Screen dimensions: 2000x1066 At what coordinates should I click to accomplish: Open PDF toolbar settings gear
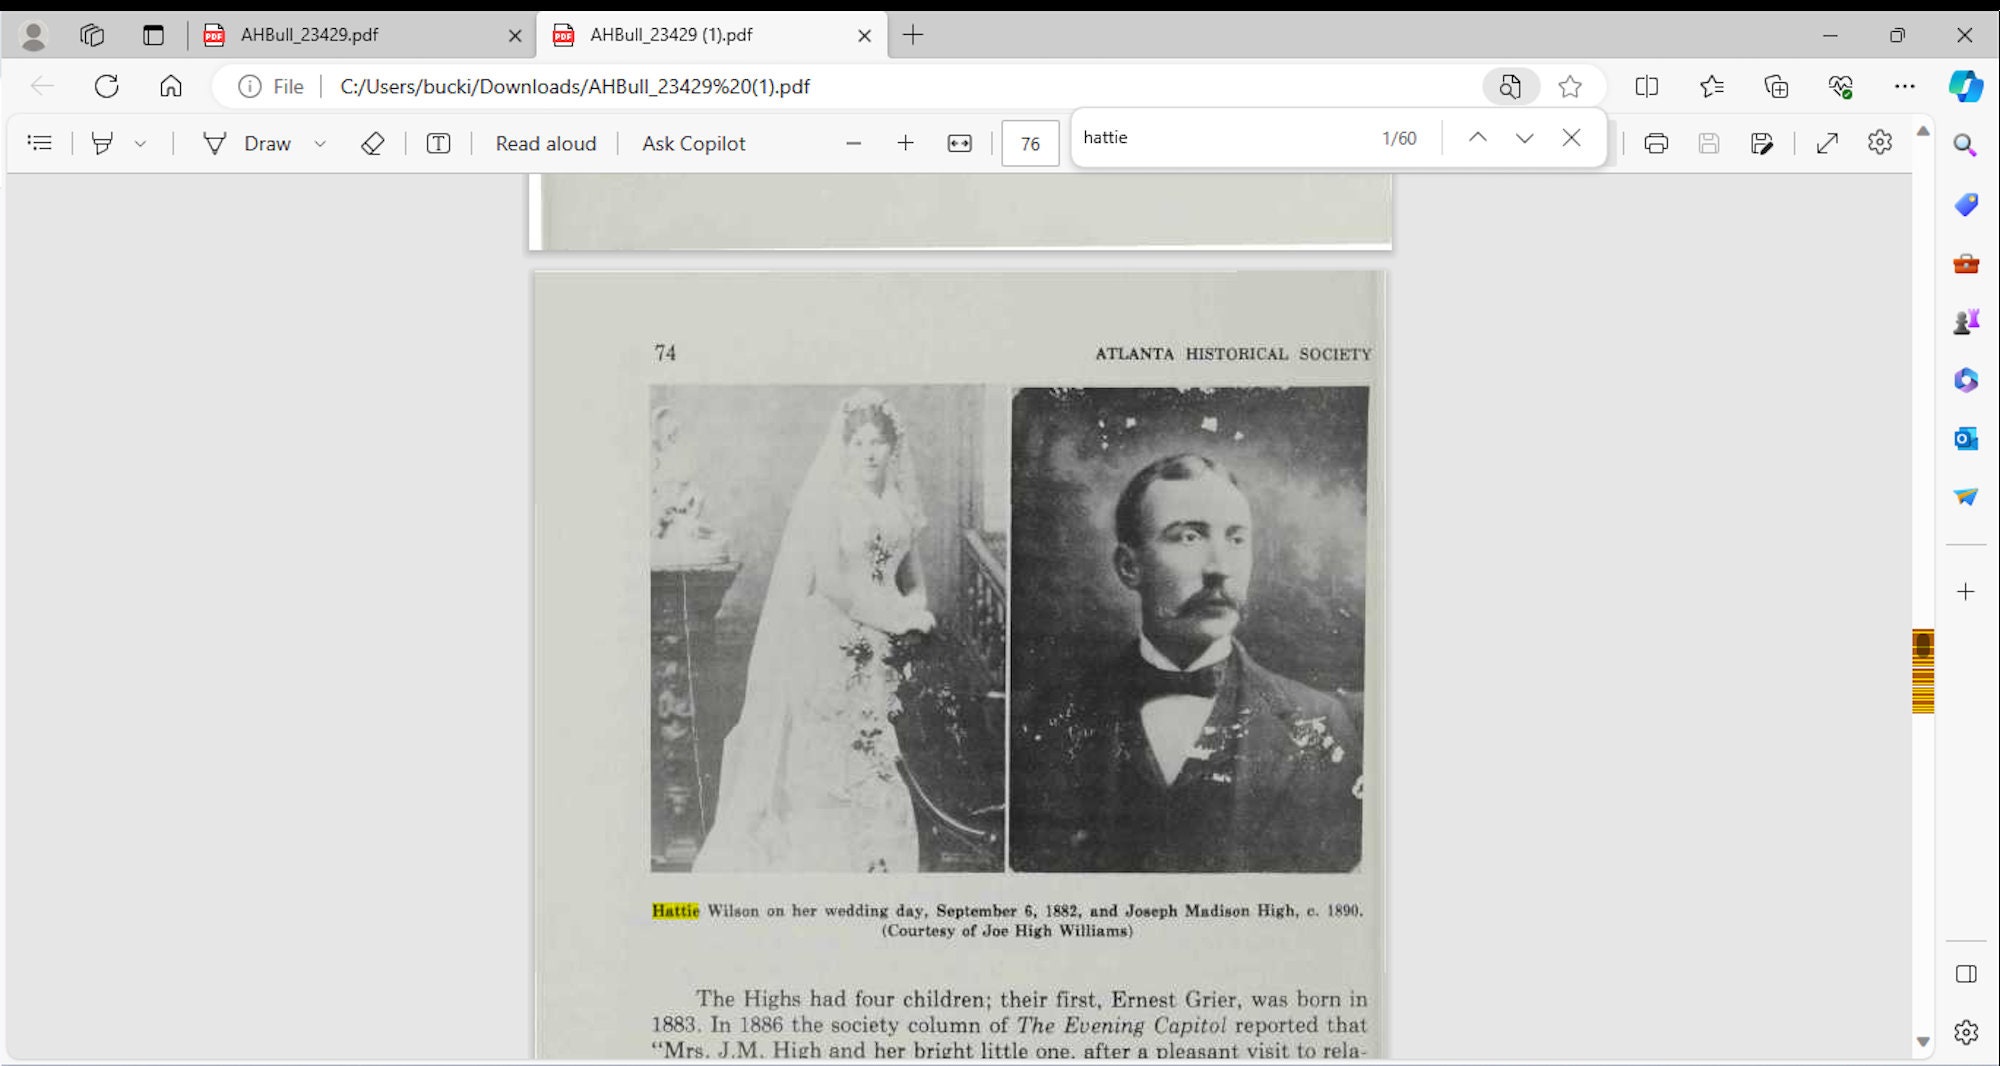coord(1880,143)
